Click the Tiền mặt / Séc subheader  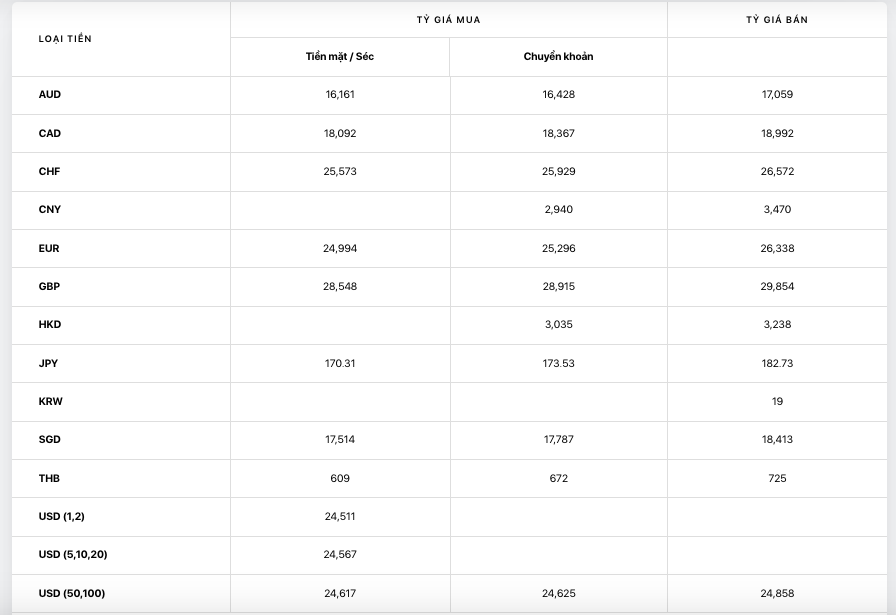pos(340,57)
